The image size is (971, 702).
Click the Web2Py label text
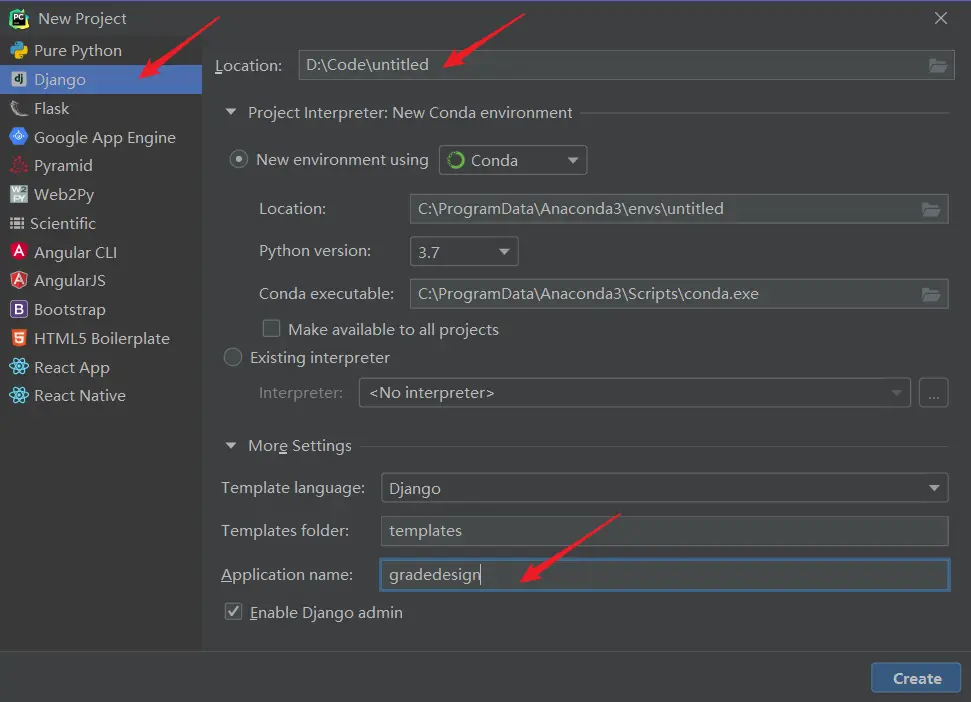pos(64,195)
